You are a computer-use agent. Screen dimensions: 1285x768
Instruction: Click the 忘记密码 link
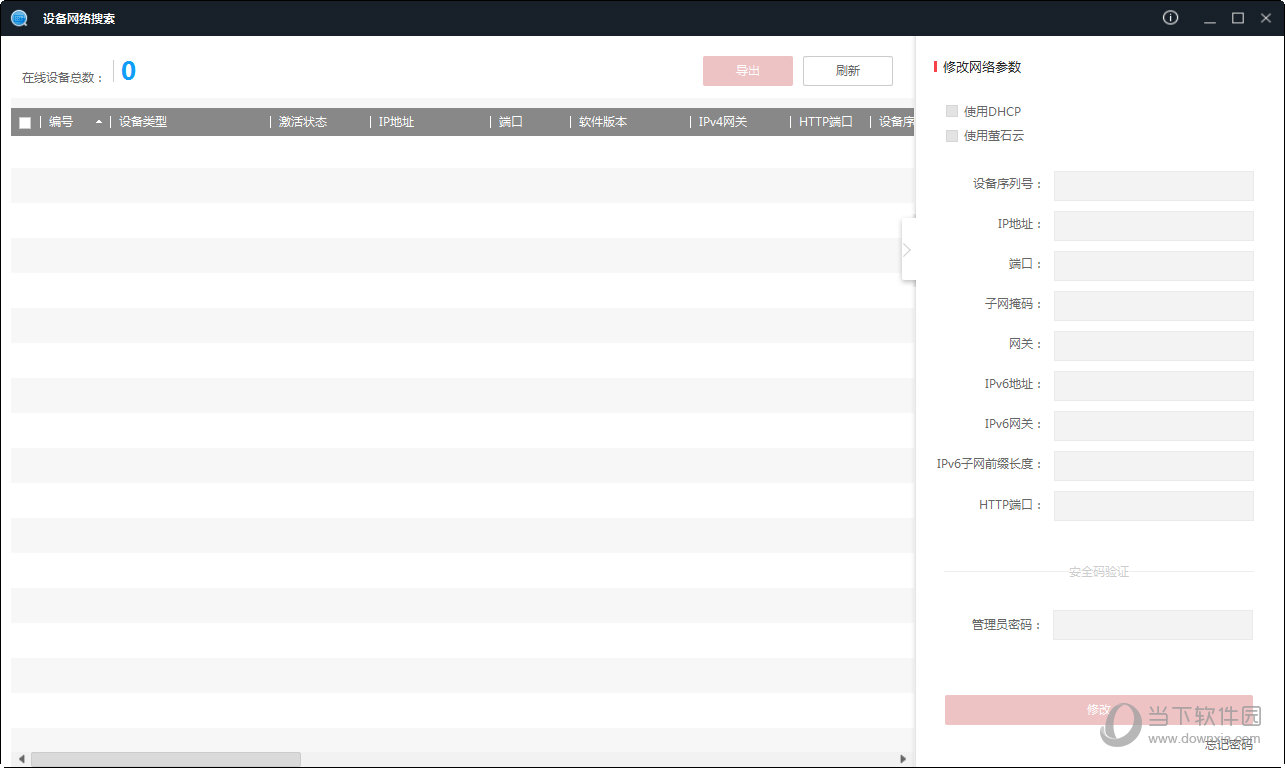[1228, 744]
